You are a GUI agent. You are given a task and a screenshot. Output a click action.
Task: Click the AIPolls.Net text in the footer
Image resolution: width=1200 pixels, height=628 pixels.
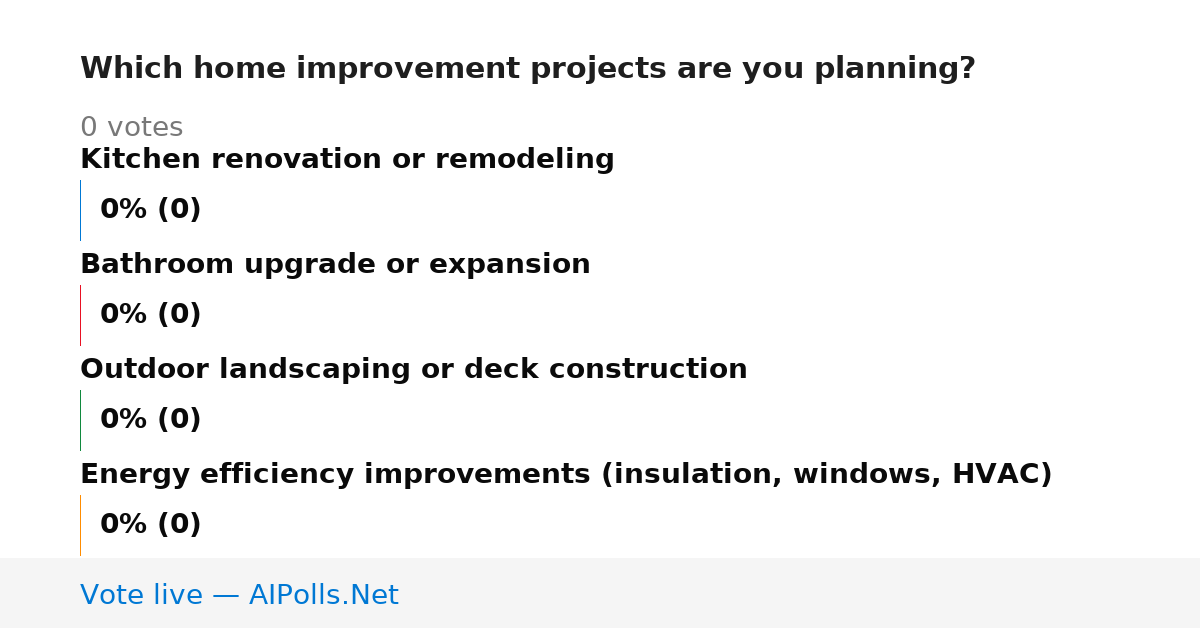324,595
